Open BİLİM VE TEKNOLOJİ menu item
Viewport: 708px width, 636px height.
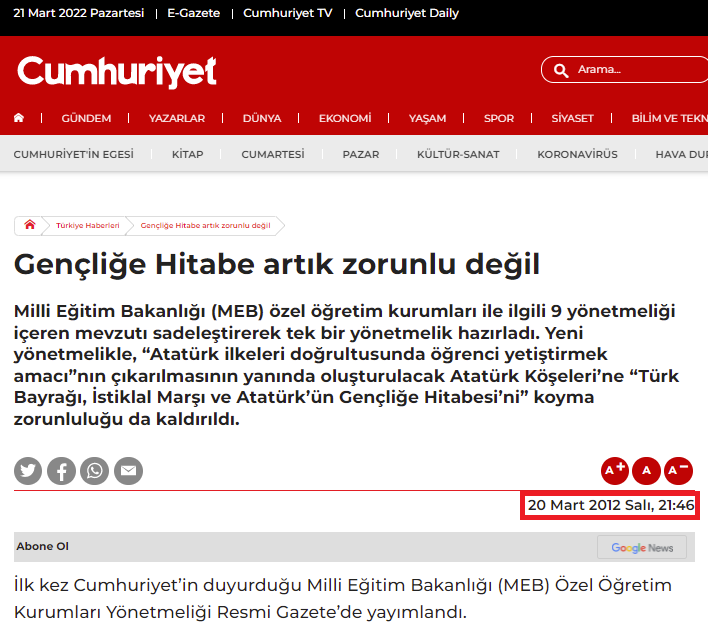[x=670, y=118]
